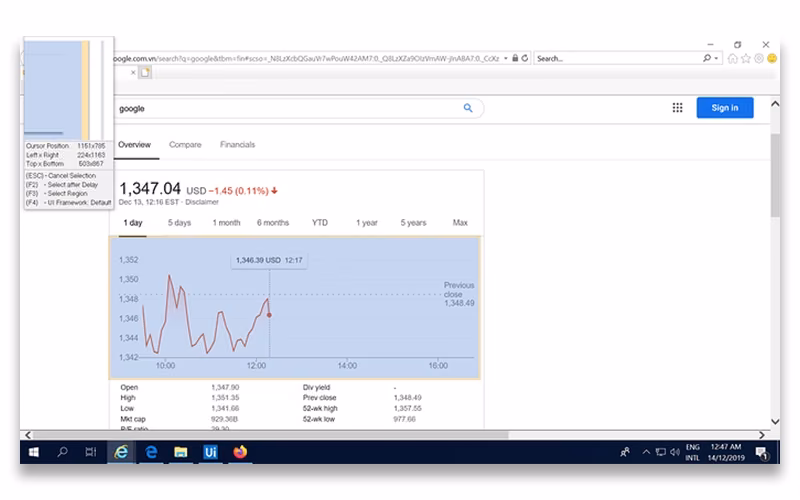The height and width of the screenshot is (500, 800).
Task: Click the blue Google search magnifier icon
Action: point(468,108)
